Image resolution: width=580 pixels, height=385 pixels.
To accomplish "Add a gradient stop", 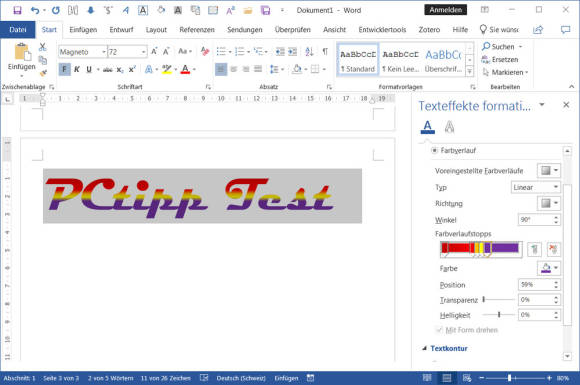I will click(x=534, y=249).
